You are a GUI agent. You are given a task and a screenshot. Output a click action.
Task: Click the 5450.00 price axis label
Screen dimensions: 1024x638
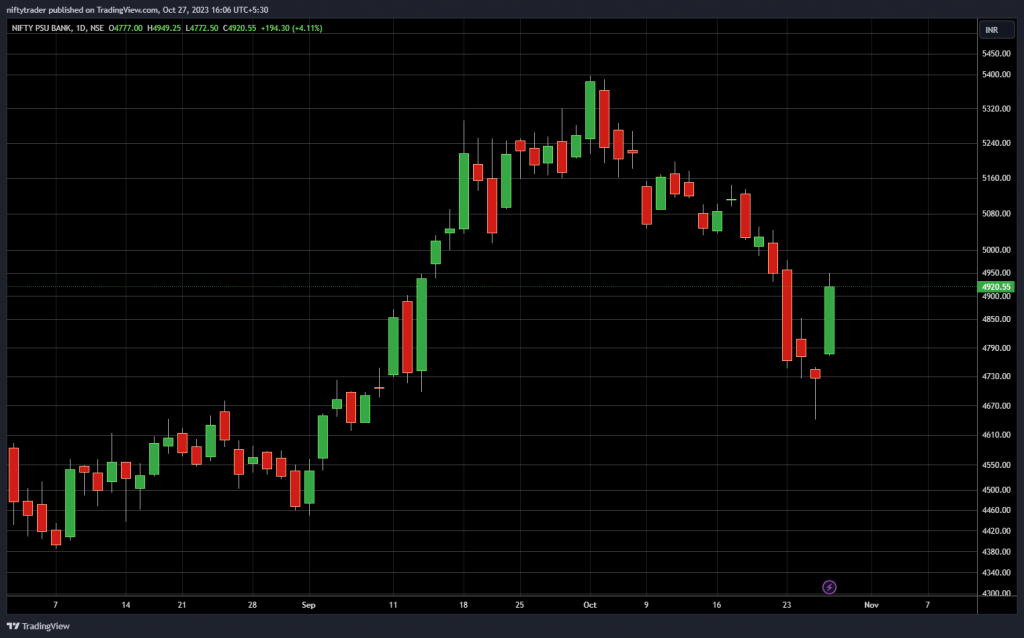click(x=996, y=54)
